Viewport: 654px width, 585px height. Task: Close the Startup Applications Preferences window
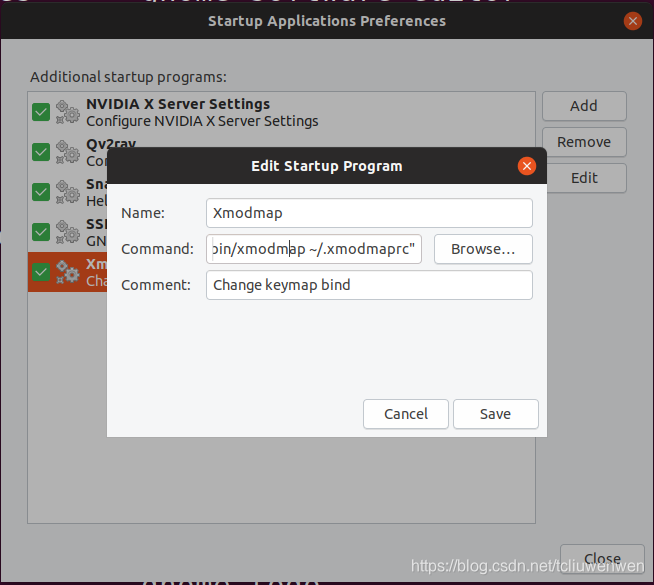(x=633, y=21)
